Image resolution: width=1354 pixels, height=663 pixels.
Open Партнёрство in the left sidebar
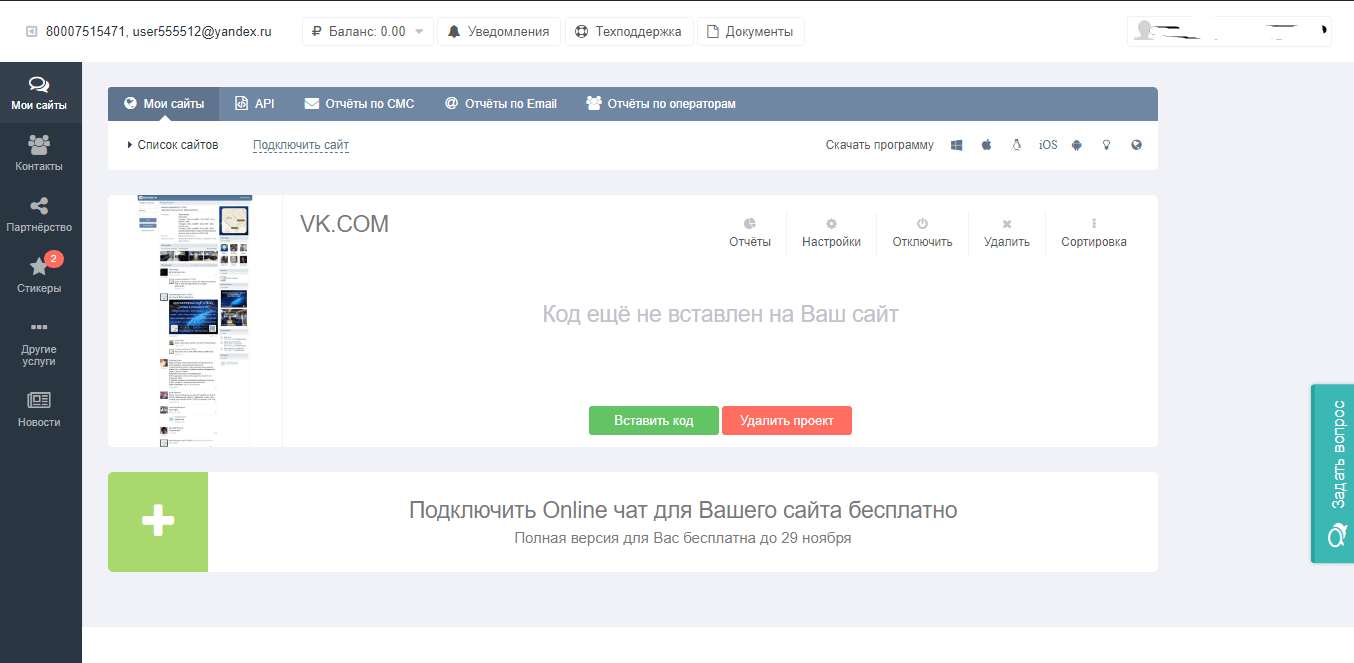tap(39, 214)
